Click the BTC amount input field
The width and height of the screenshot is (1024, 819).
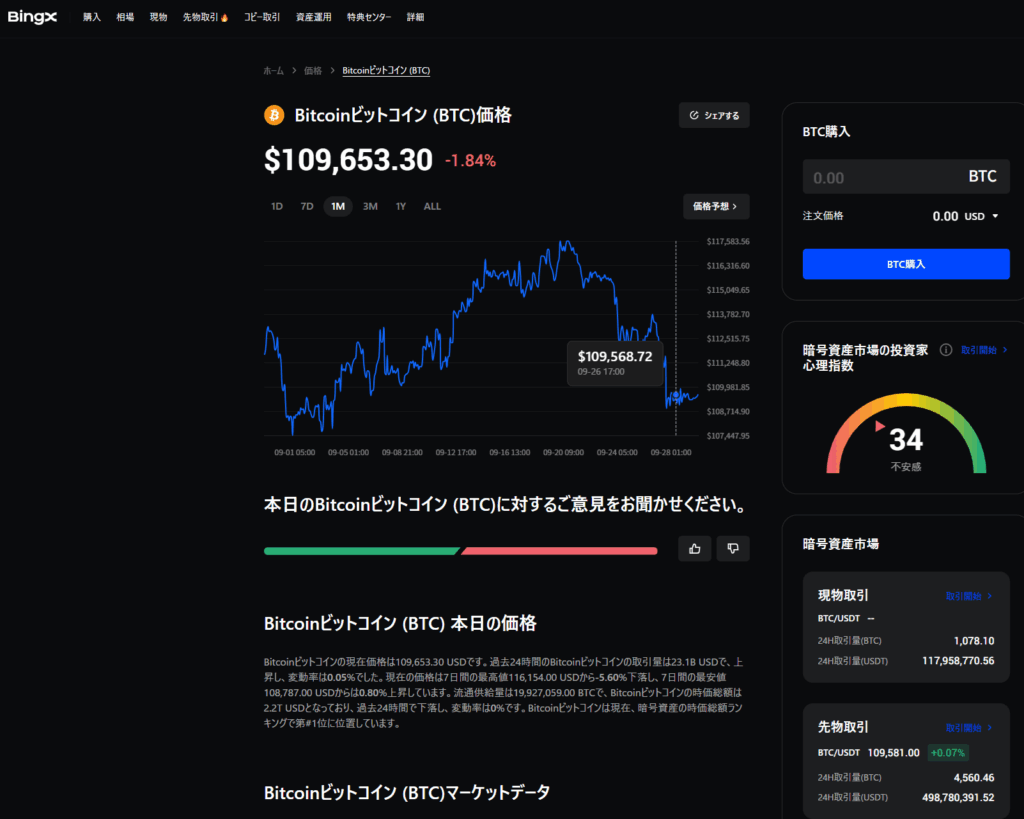[x=880, y=177]
